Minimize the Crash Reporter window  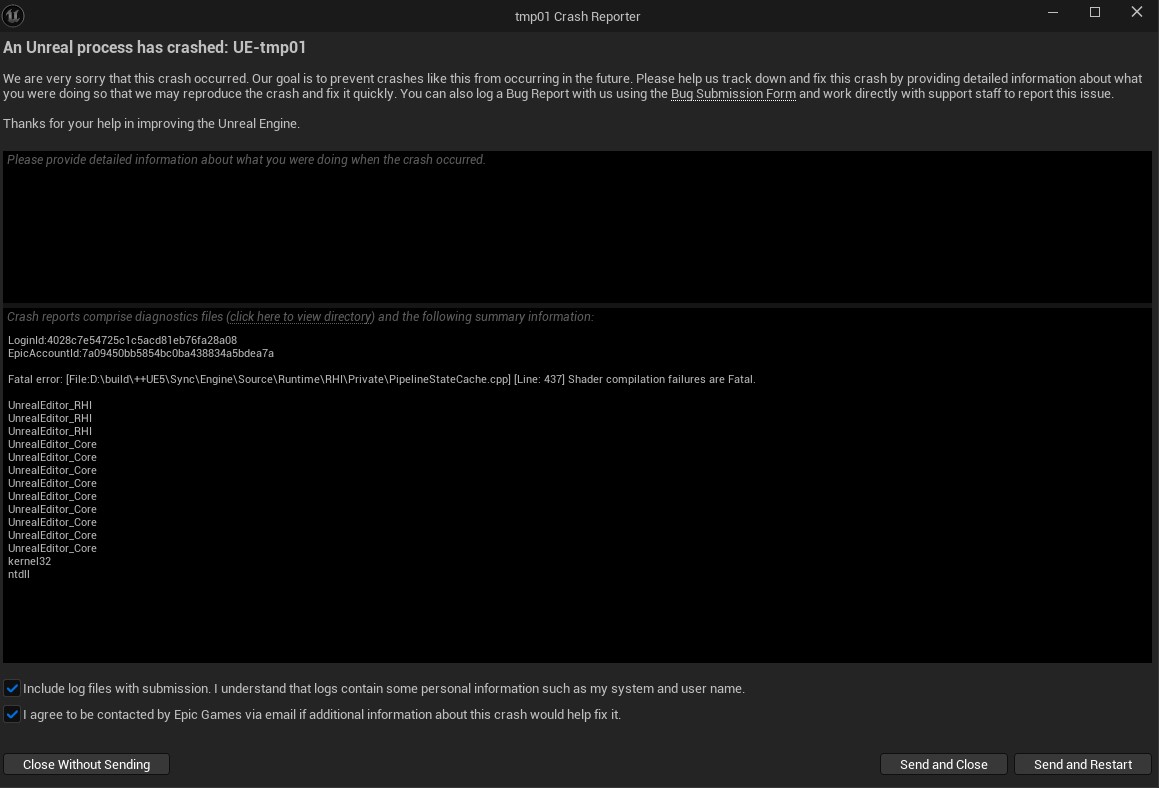coord(1053,13)
